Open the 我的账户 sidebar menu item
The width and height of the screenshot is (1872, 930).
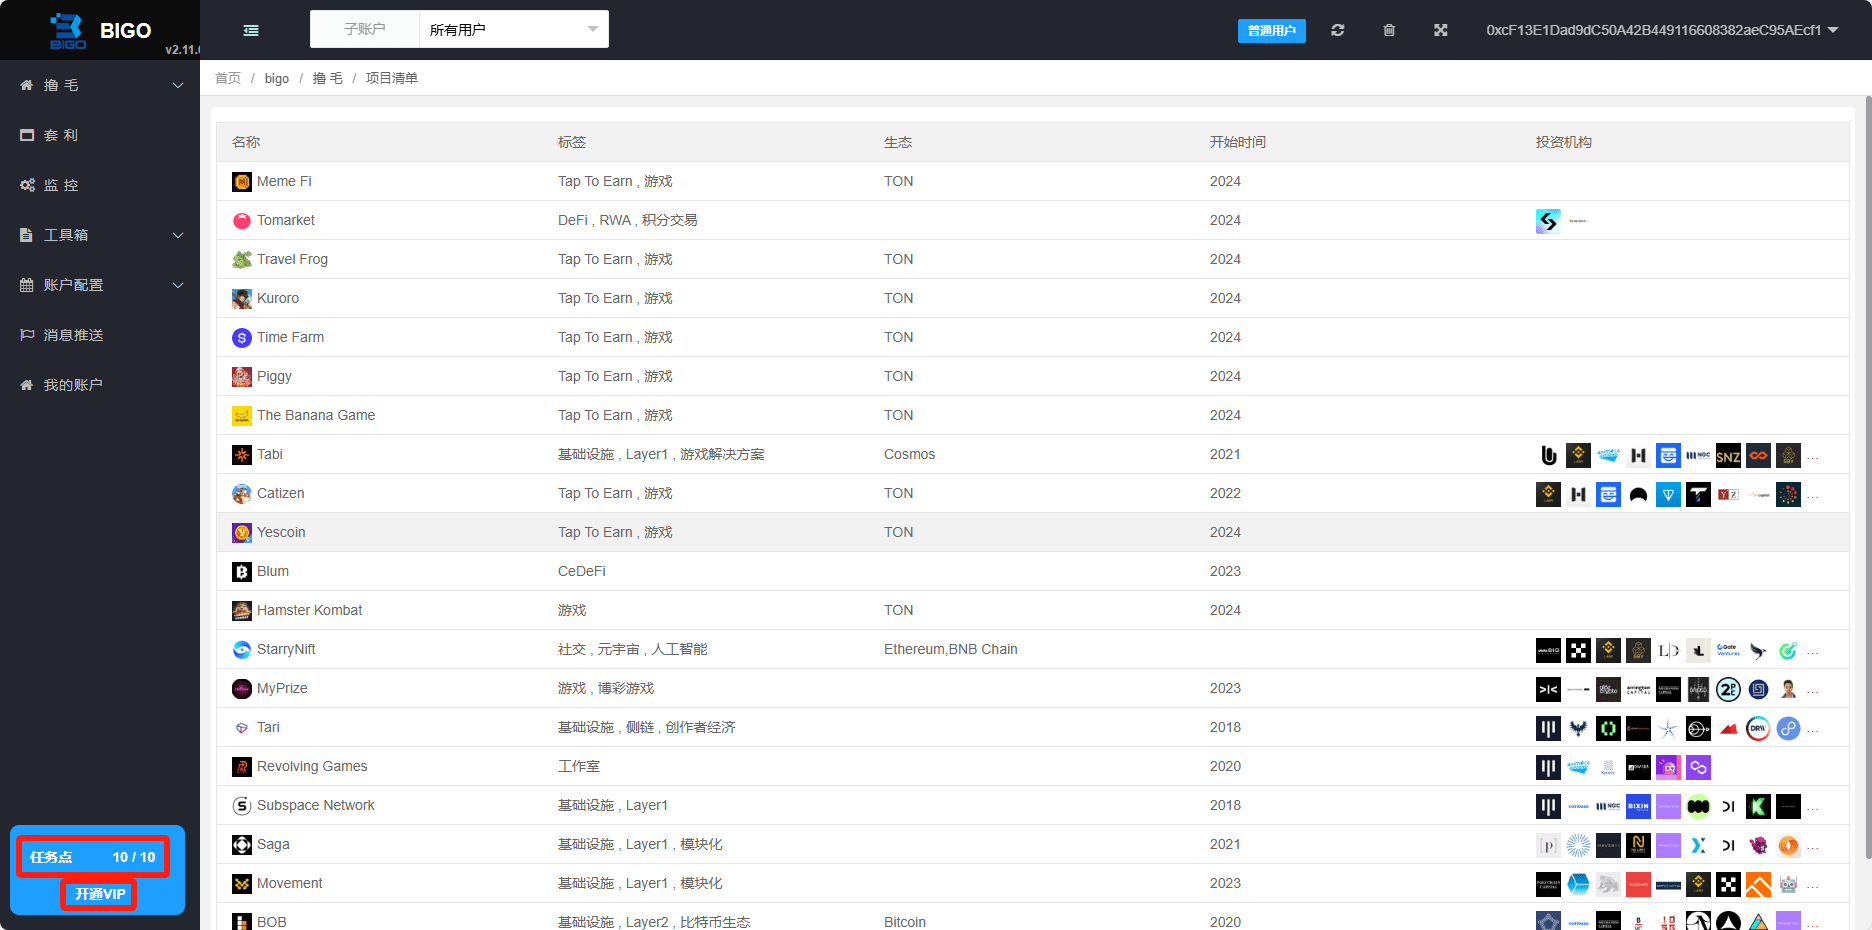pyautogui.click(x=100, y=385)
